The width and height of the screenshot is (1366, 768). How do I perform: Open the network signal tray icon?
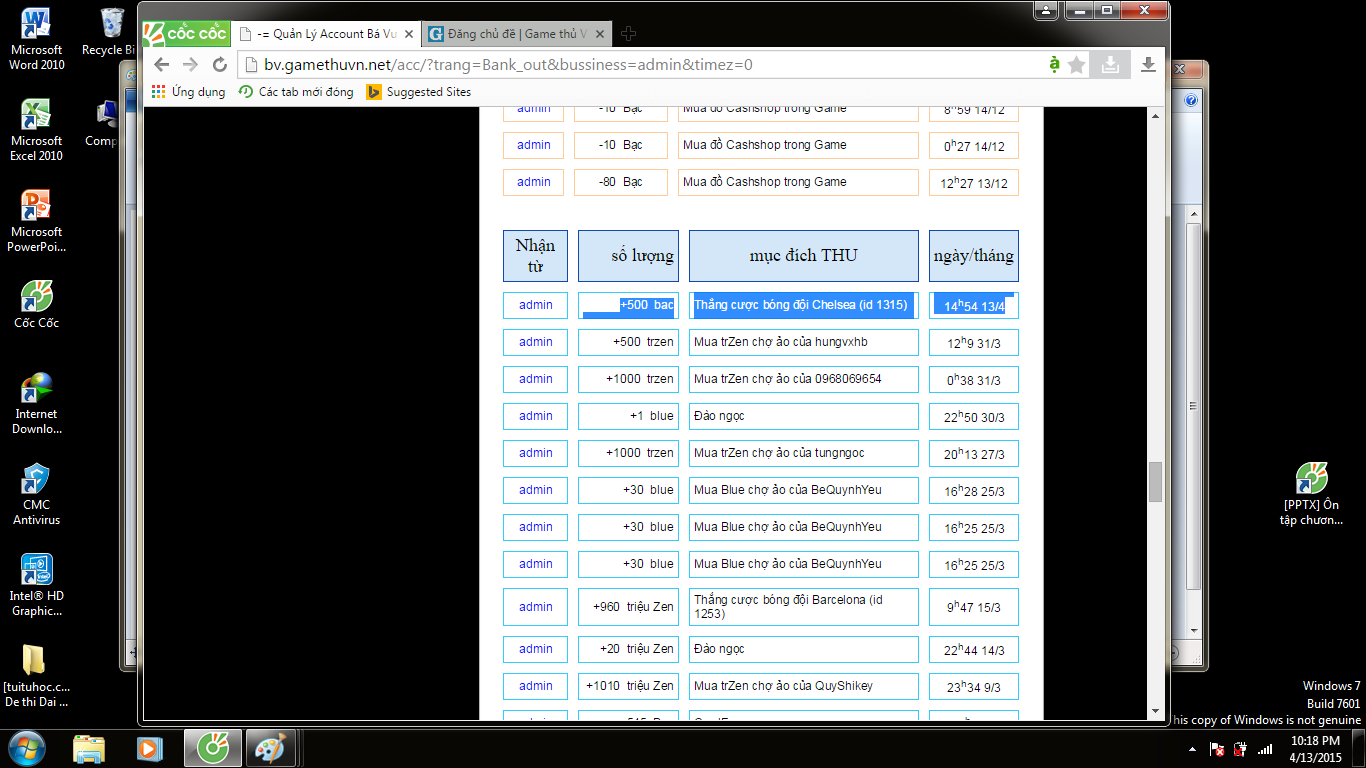(1265, 749)
